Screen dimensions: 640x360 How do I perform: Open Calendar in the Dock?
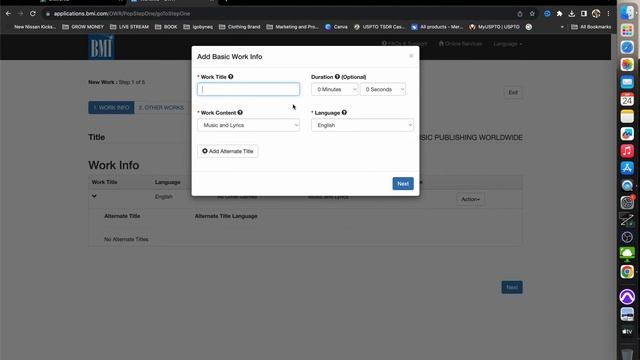click(x=627, y=99)
